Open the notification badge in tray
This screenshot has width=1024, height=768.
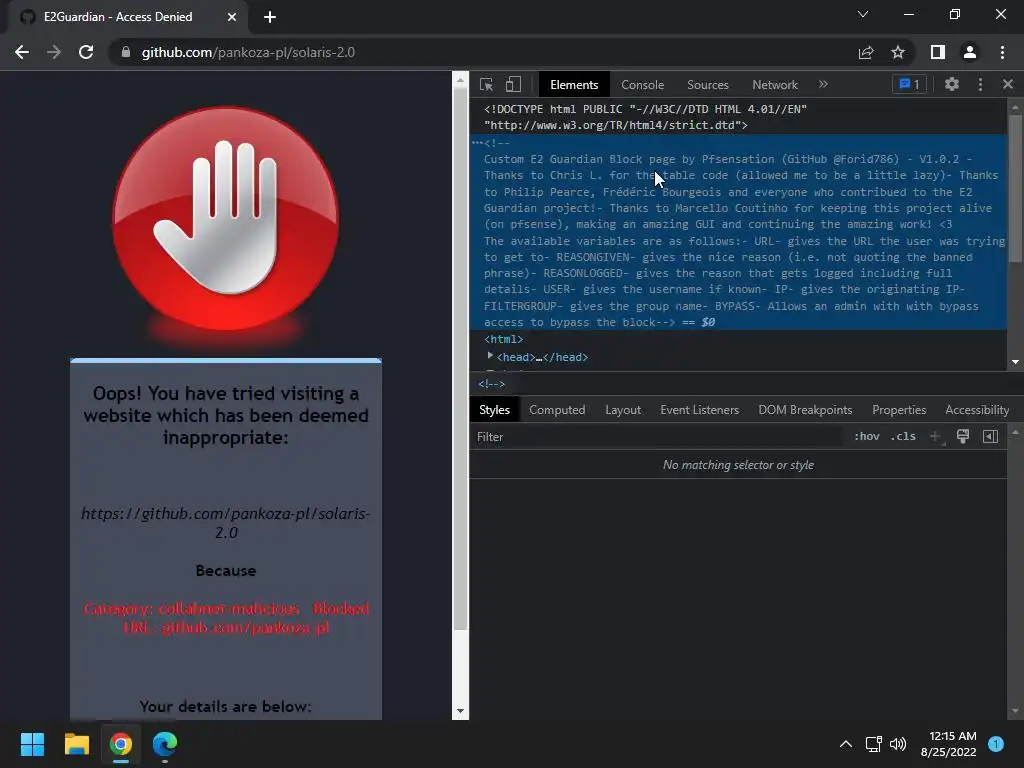click(996, 744)
